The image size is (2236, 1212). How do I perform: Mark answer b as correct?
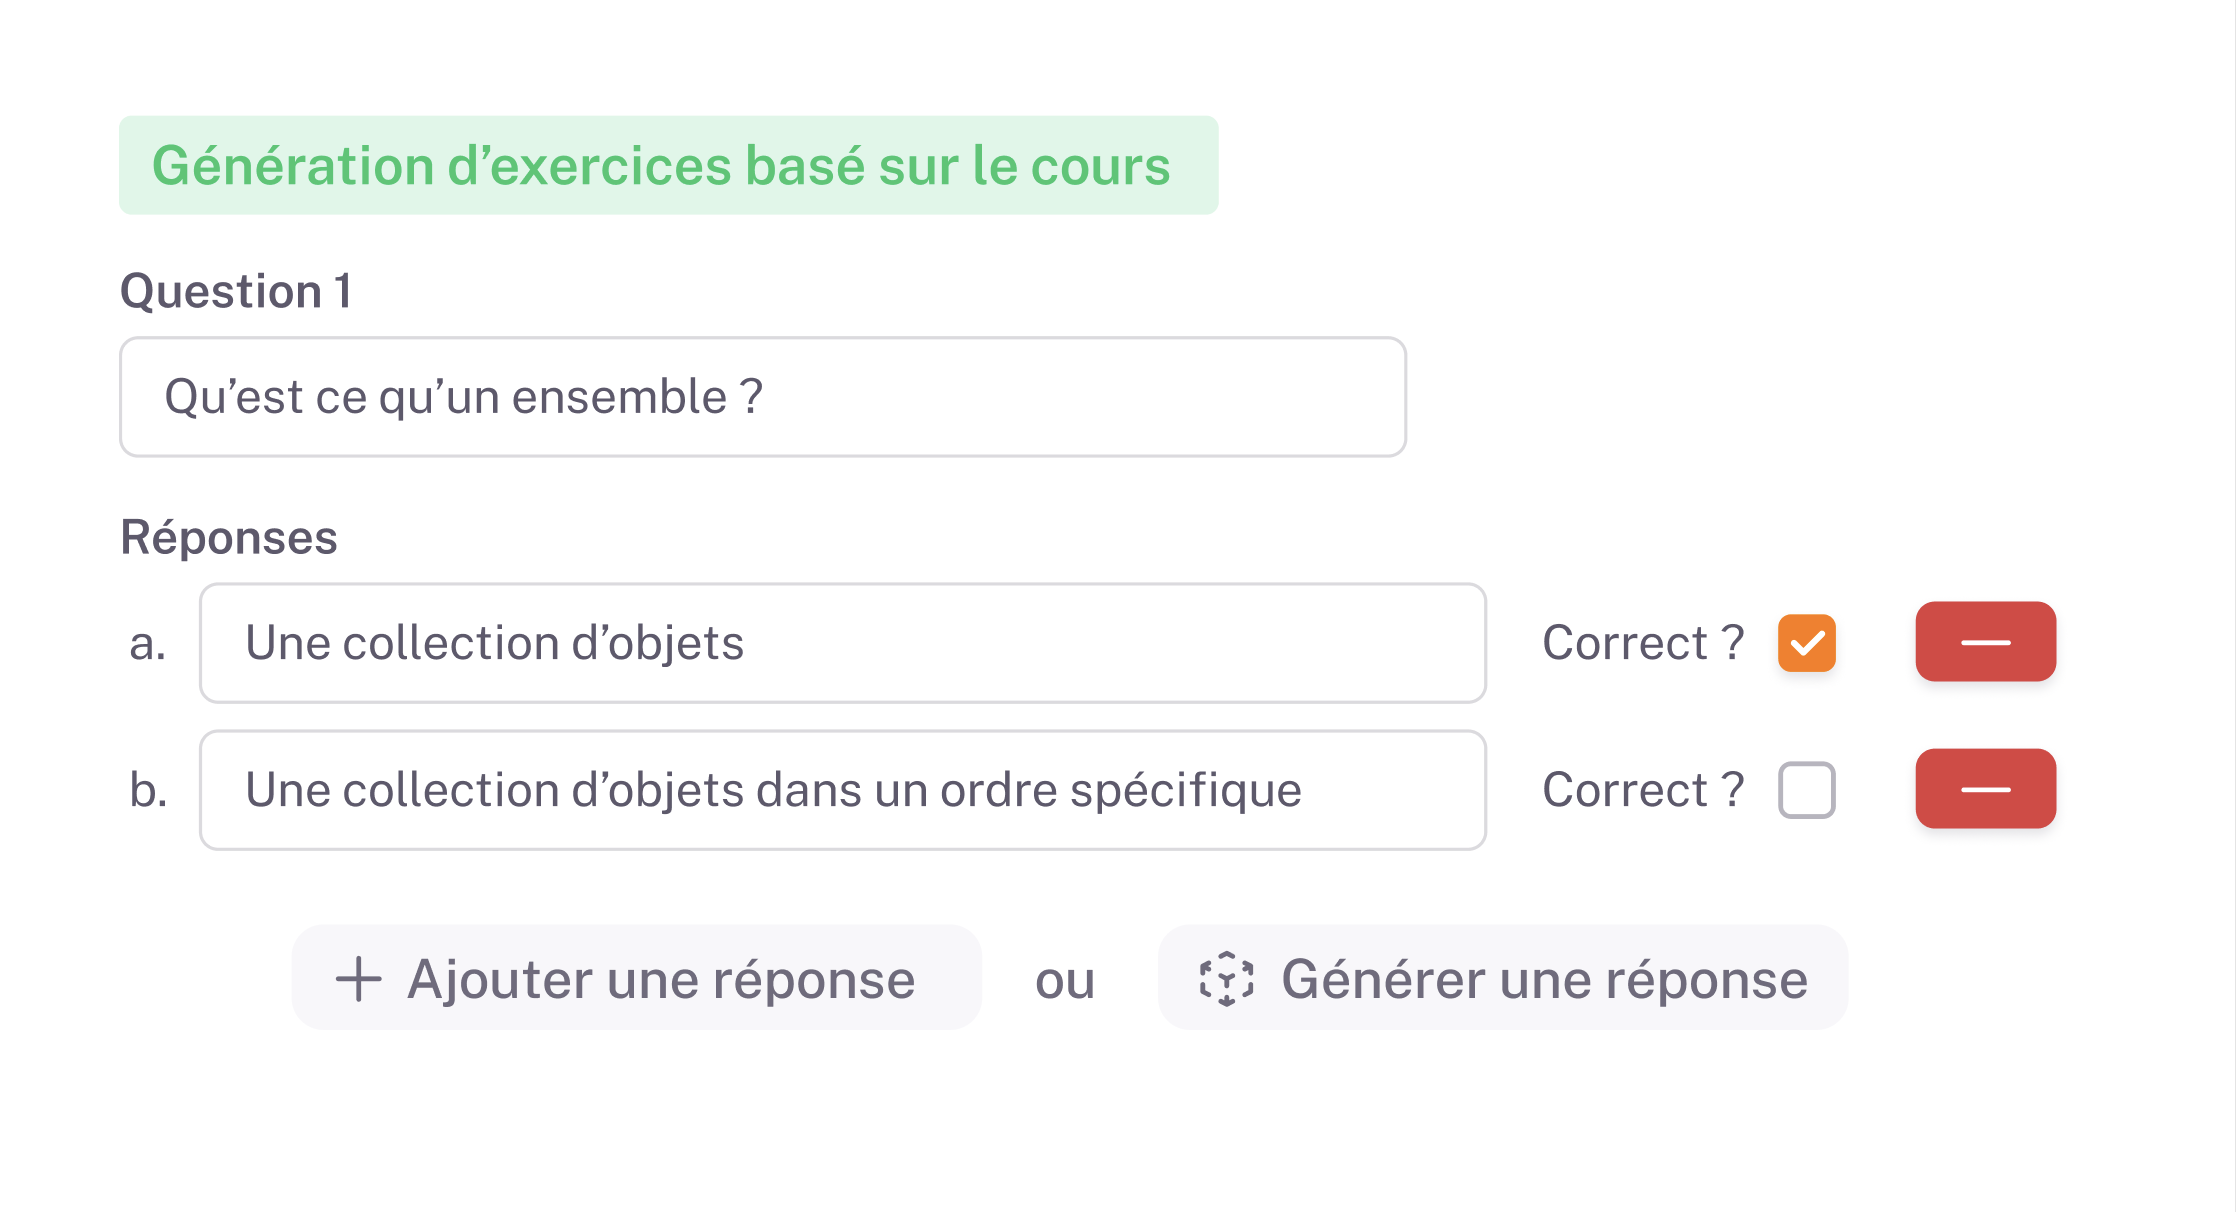point(1806,790)
